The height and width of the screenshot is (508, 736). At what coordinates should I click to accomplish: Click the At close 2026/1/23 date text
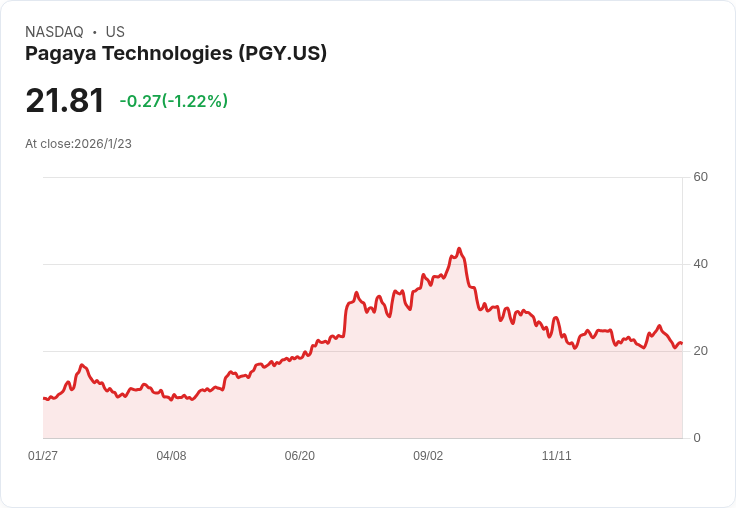[78, 144]
